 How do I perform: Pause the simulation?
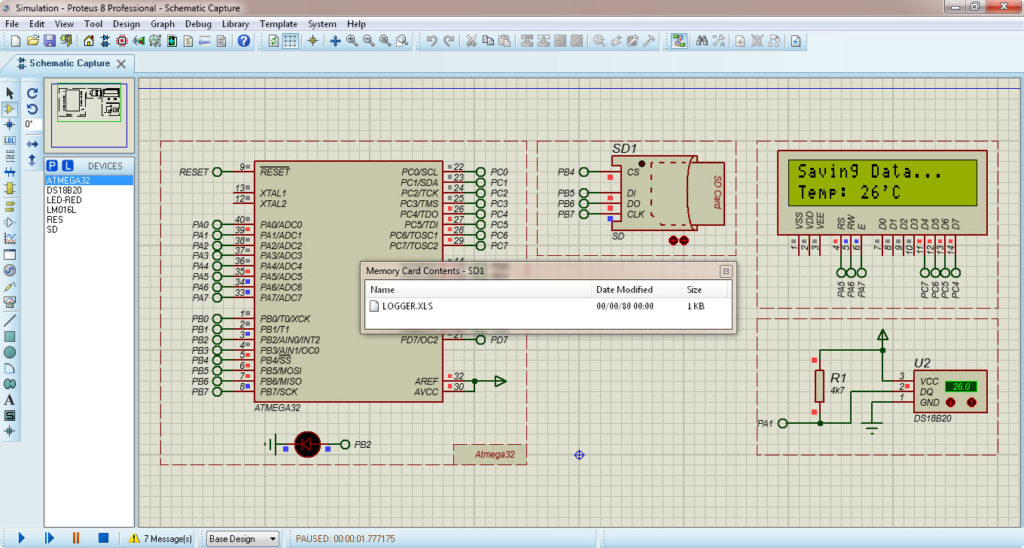(76, 538)
